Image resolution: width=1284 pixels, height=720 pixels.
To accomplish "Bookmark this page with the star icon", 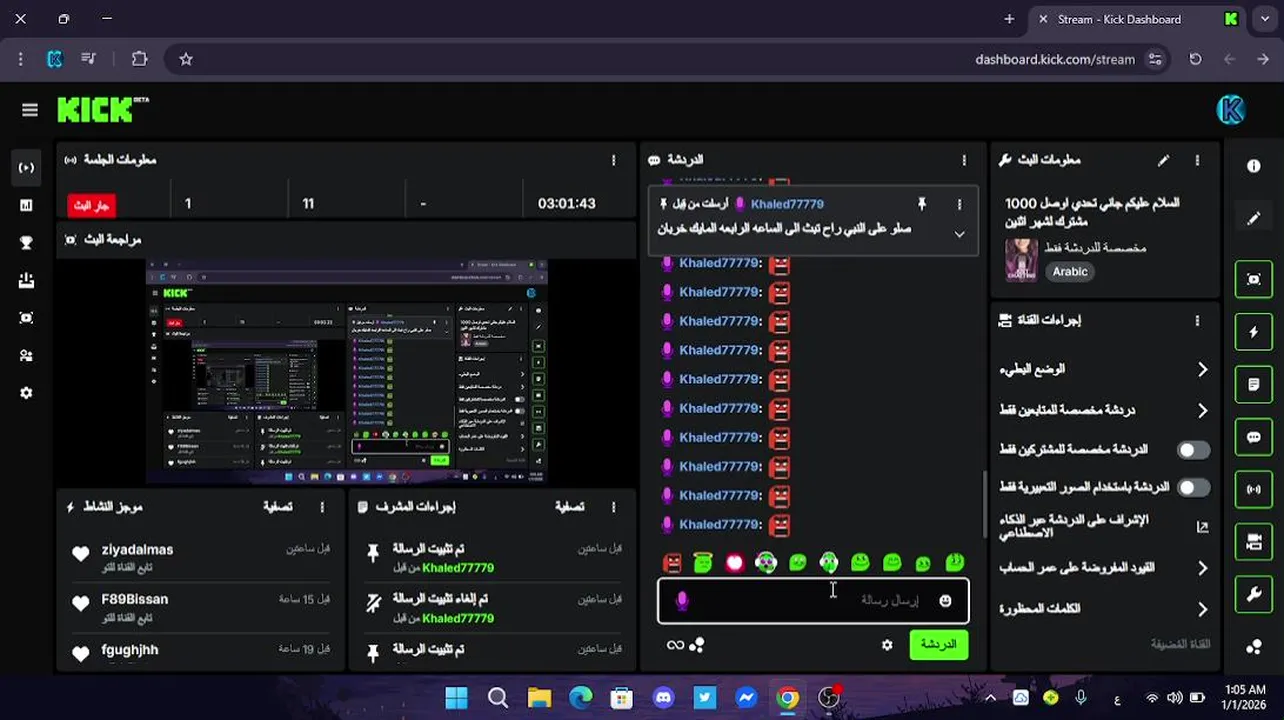I will point(186,59).
